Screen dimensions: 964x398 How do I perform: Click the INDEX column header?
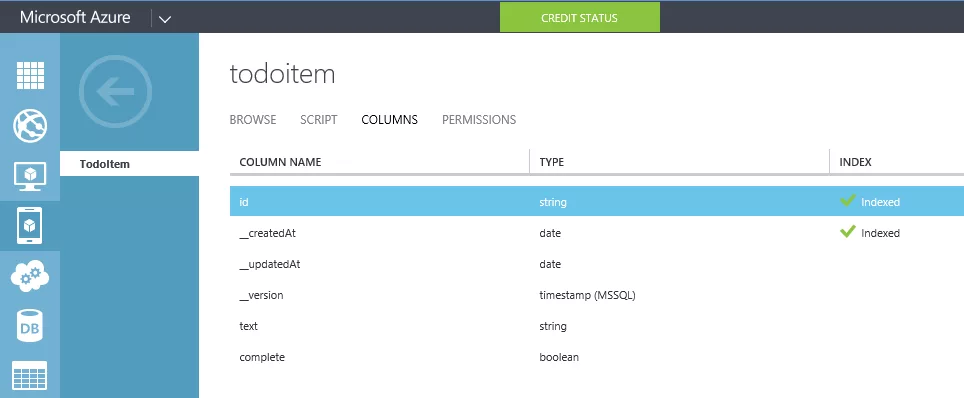coord(855,162)
